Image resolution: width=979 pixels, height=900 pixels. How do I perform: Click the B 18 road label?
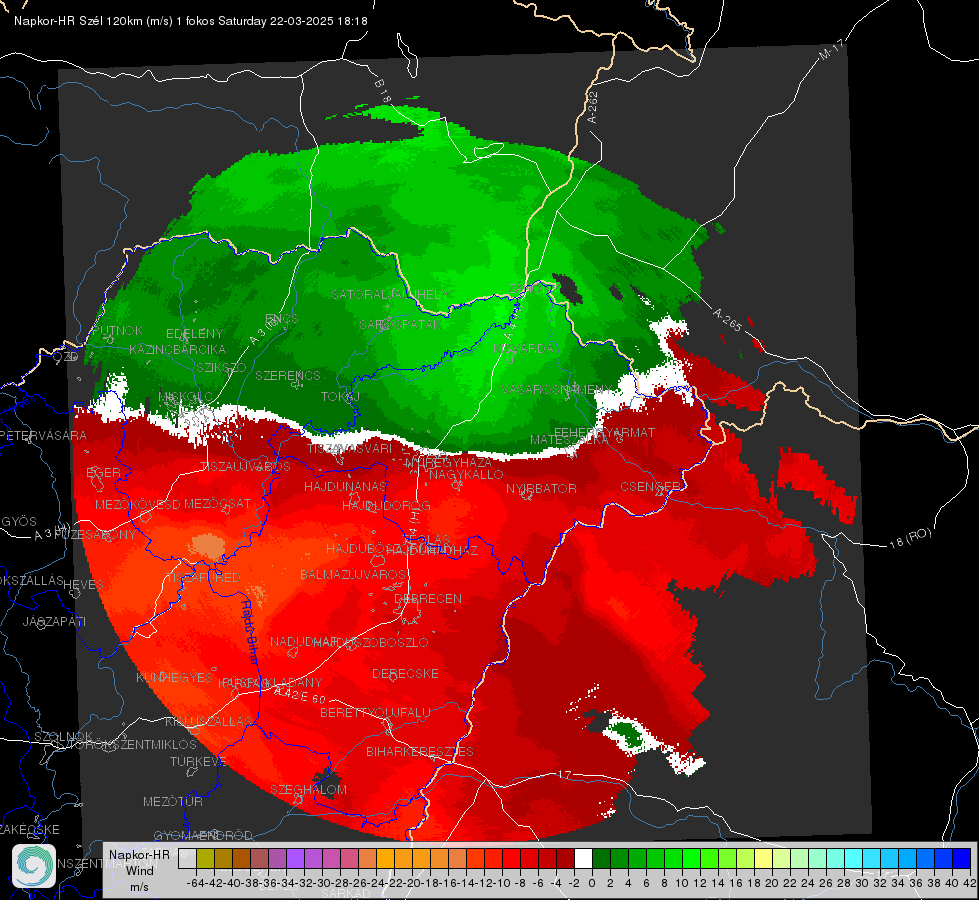[x=383, y=91]
